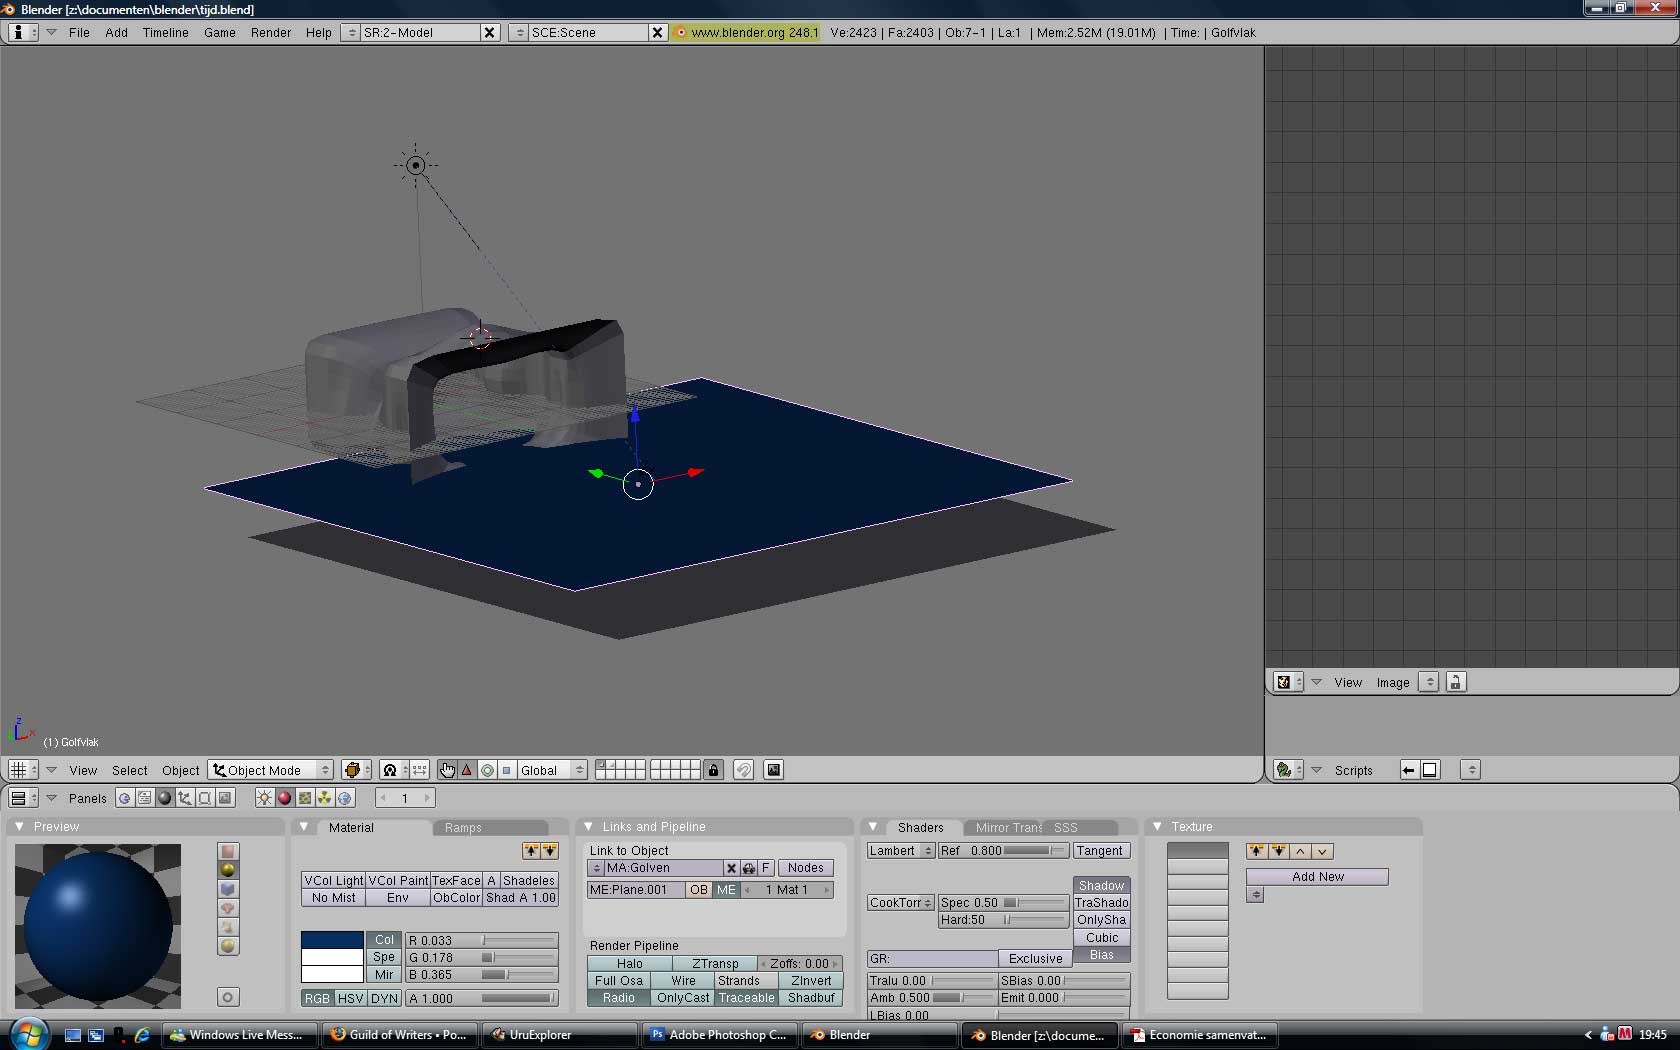Click the MA:Golven material name field
The image size is (1680, 1050).
point(662,868)
